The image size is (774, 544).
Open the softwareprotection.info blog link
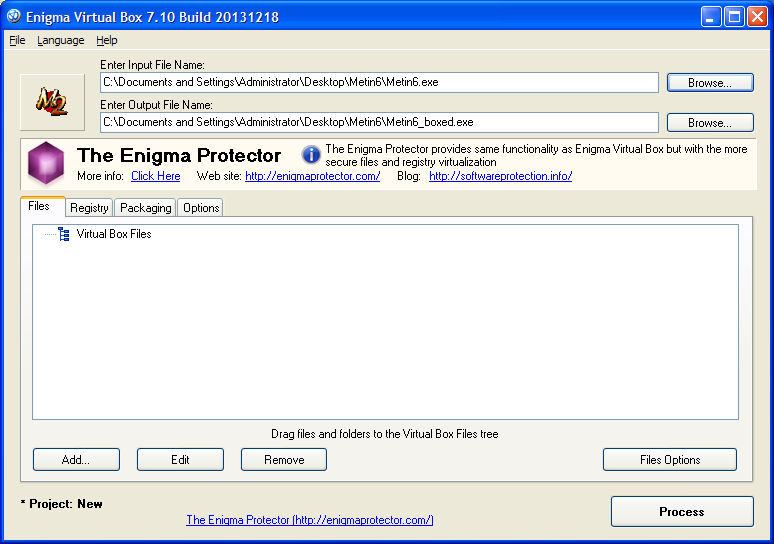coord(501,176)
